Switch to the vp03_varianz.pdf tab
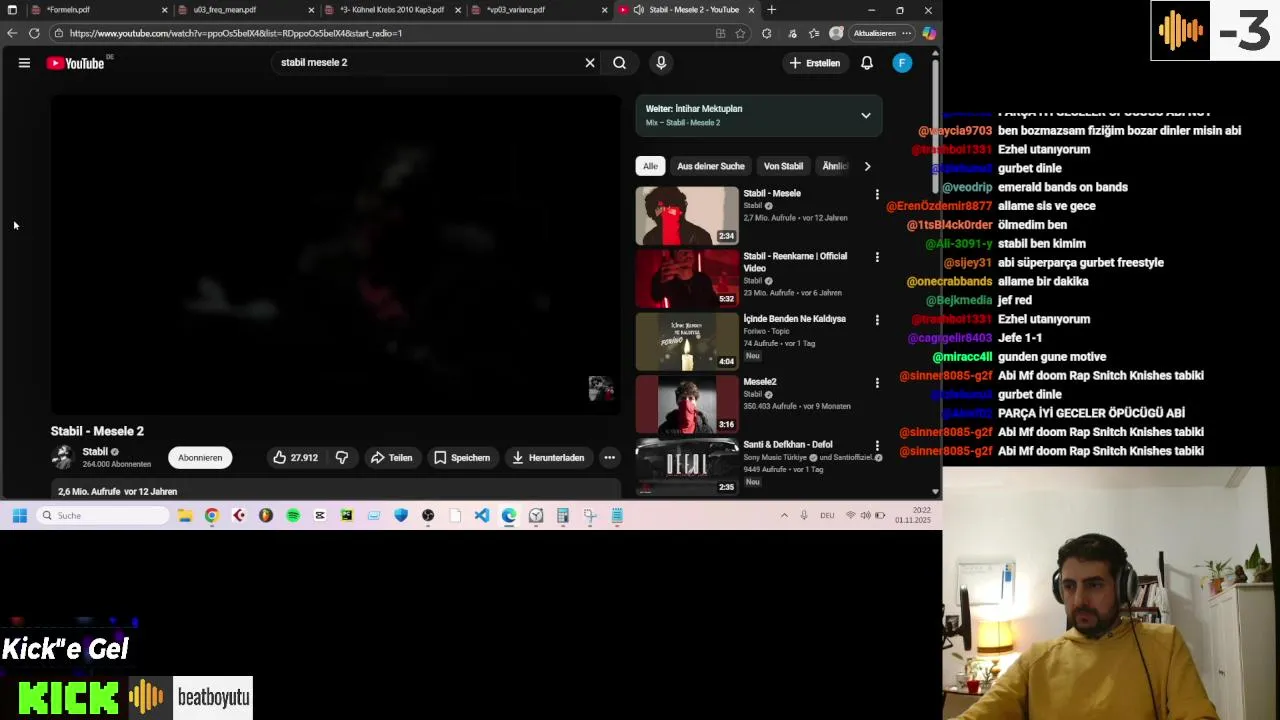 pyautogui.click(x=540, y=10)
